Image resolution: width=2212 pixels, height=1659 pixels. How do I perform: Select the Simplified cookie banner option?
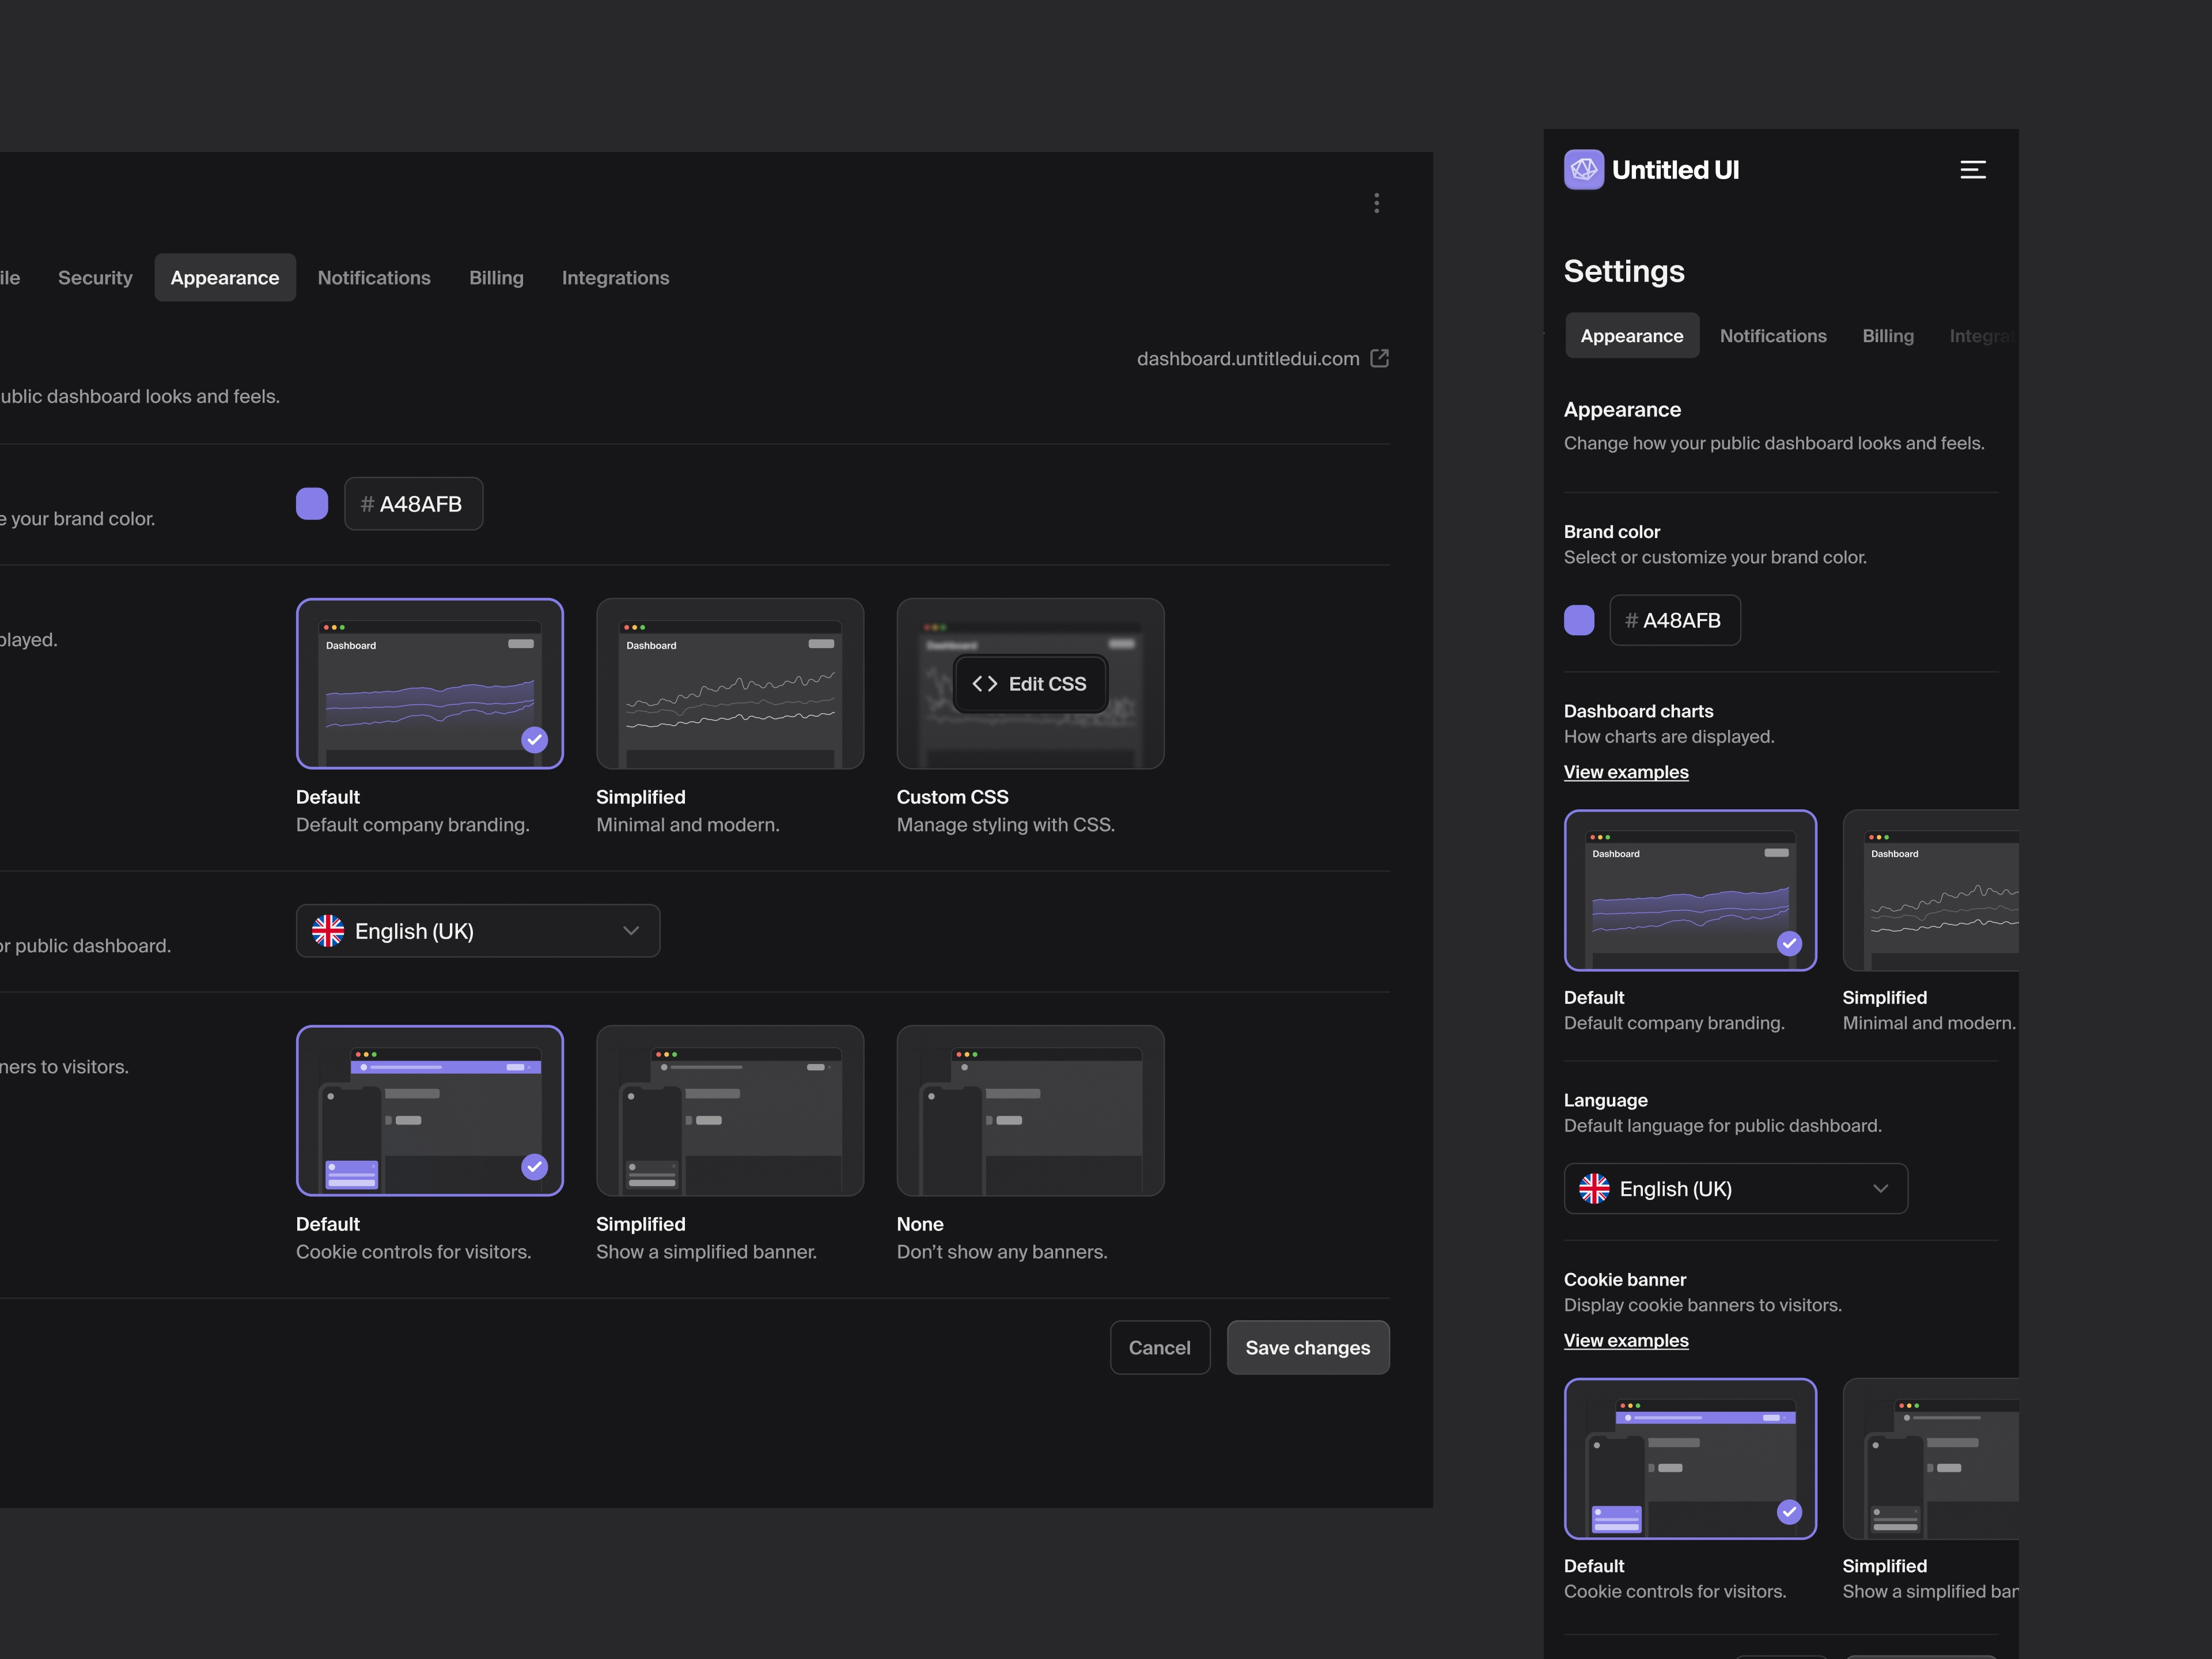pos(729,1110)
